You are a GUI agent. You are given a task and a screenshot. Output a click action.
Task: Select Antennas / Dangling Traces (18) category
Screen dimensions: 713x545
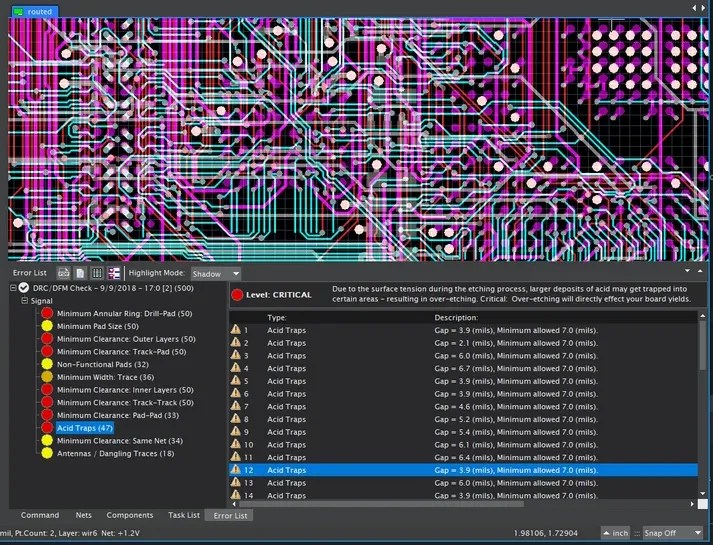click(115, 453)
